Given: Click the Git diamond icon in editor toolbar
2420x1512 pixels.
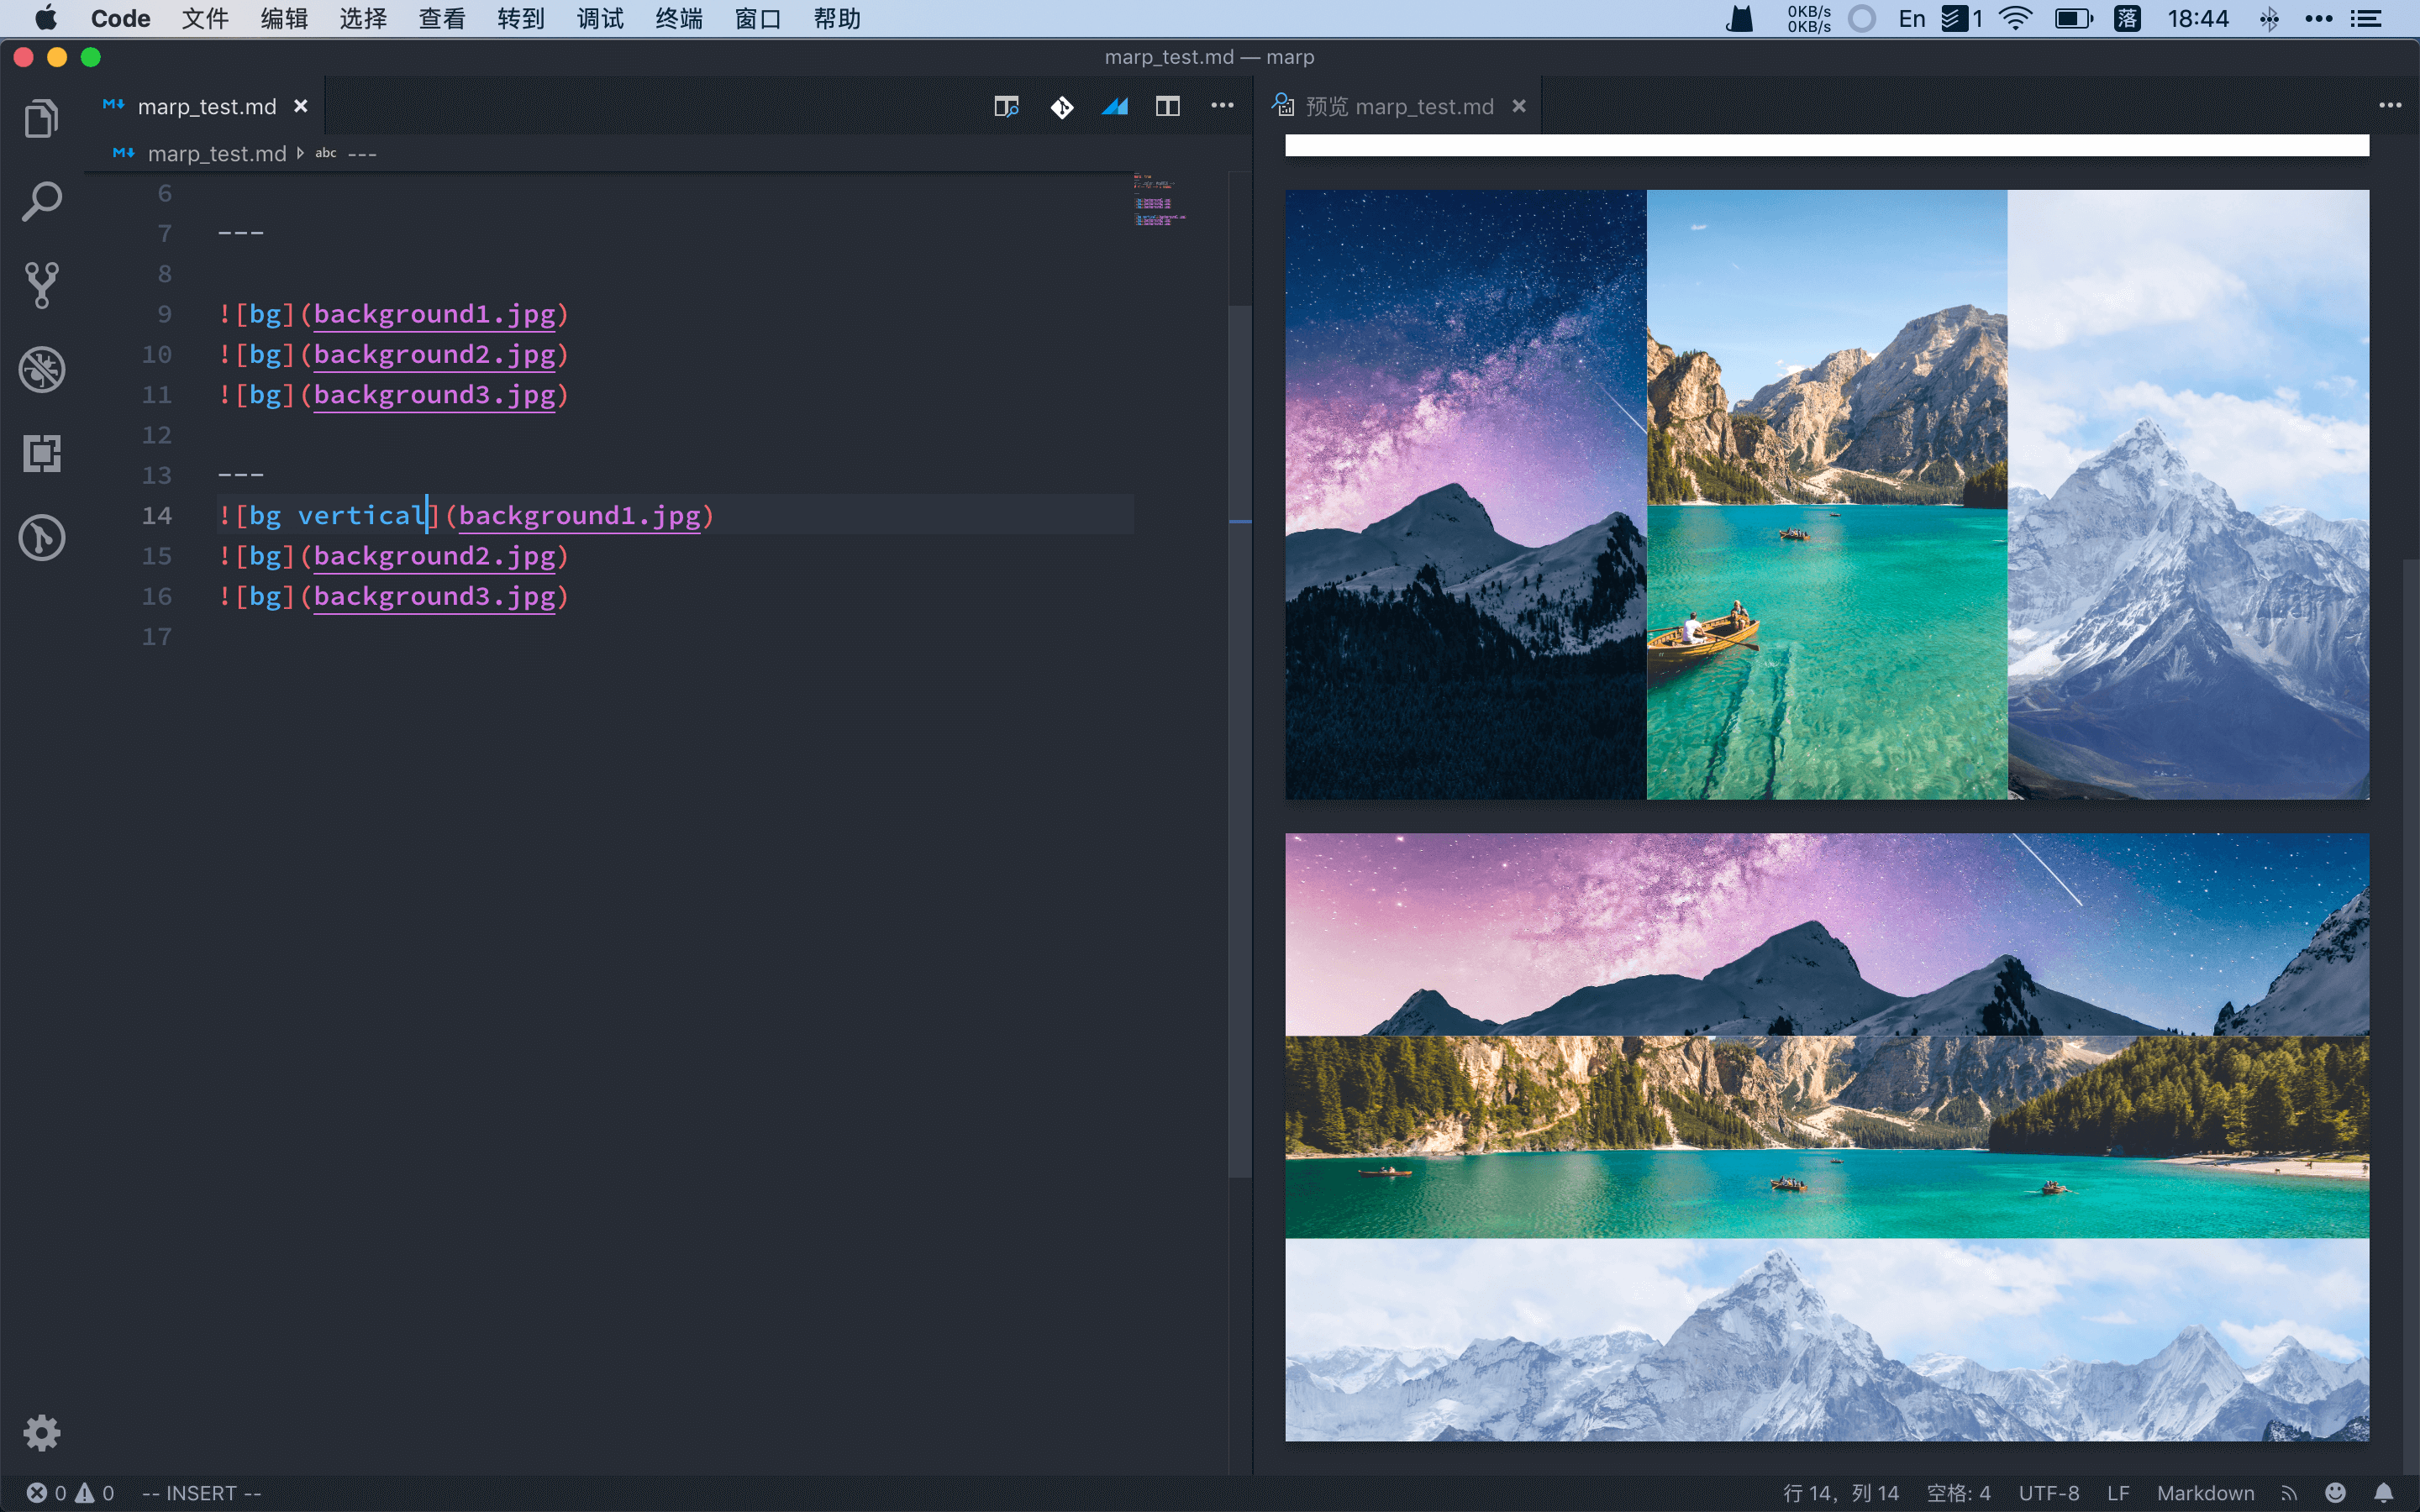Looking at the screenshot, I should click(x=1062, y=106).
